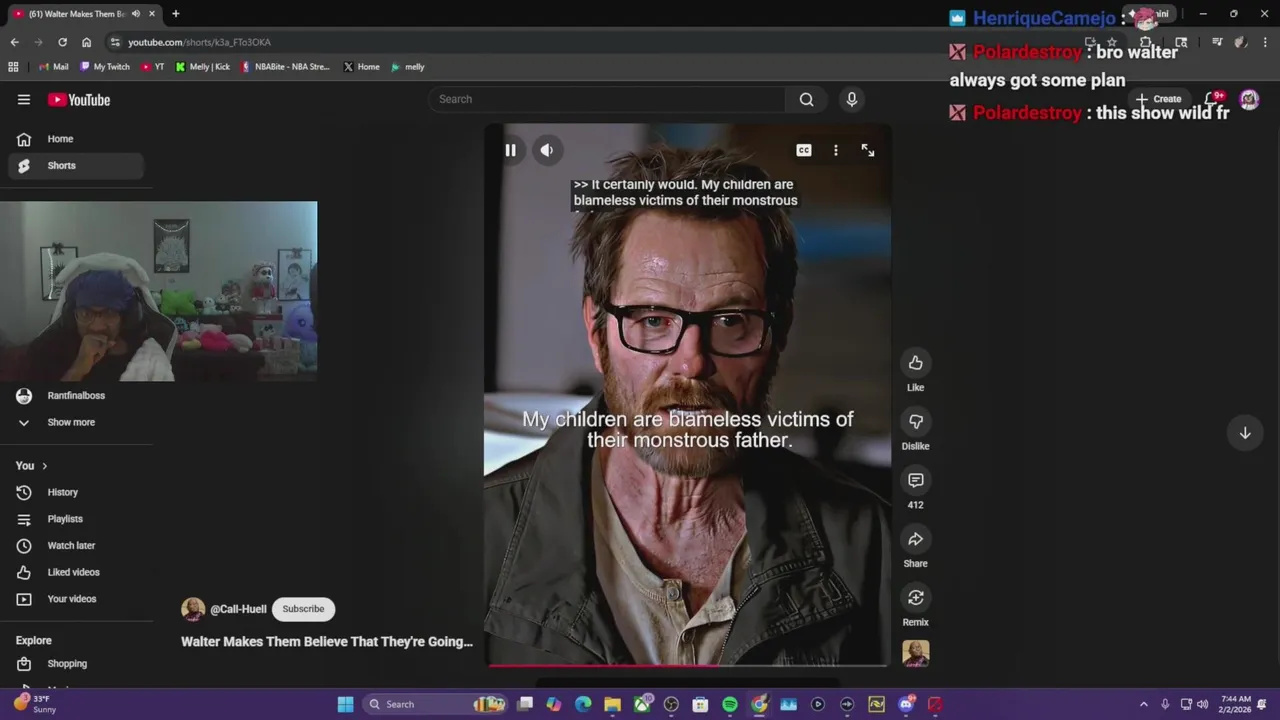1280x720 pixels.
Task: View site information icon in address bar
Action: tap(115, 42)
